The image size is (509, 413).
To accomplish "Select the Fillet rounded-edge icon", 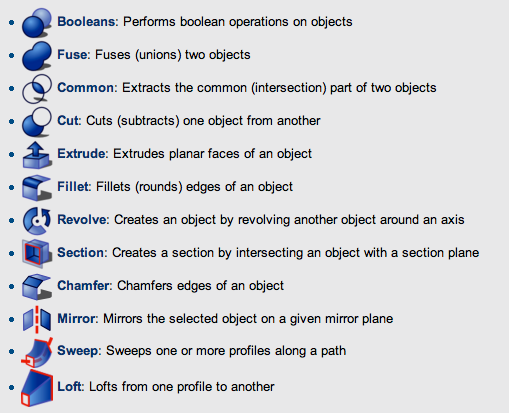I will pos(37,187).
